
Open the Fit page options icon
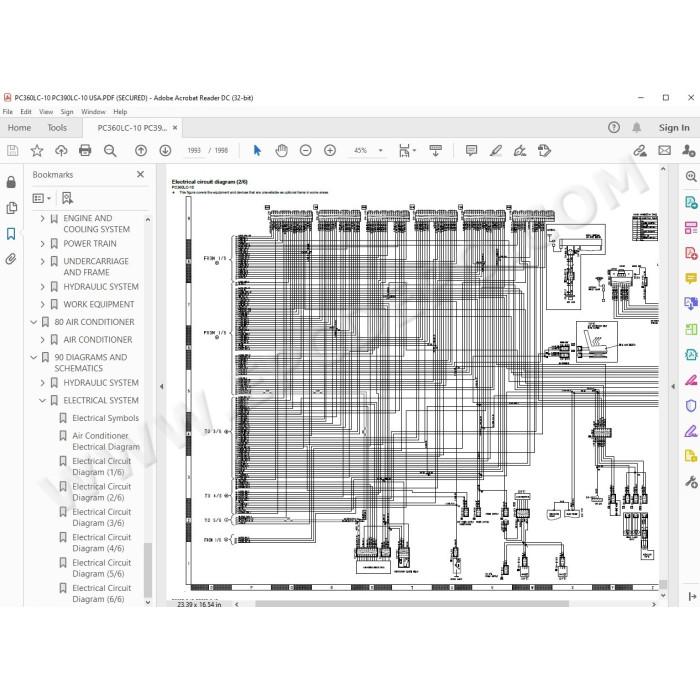(407, 151)
